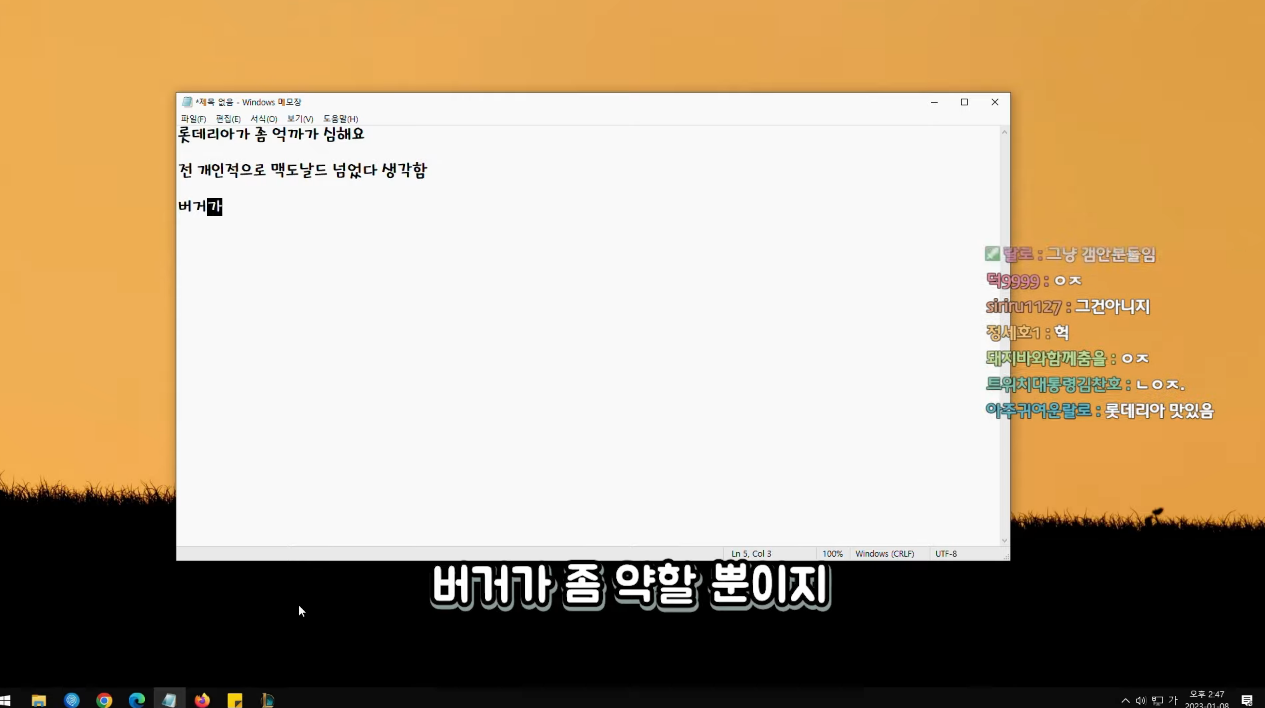Click the 편집(E) edit menu
The image size is (1265, 708).
pyautogui.click(x=227, y=118)
